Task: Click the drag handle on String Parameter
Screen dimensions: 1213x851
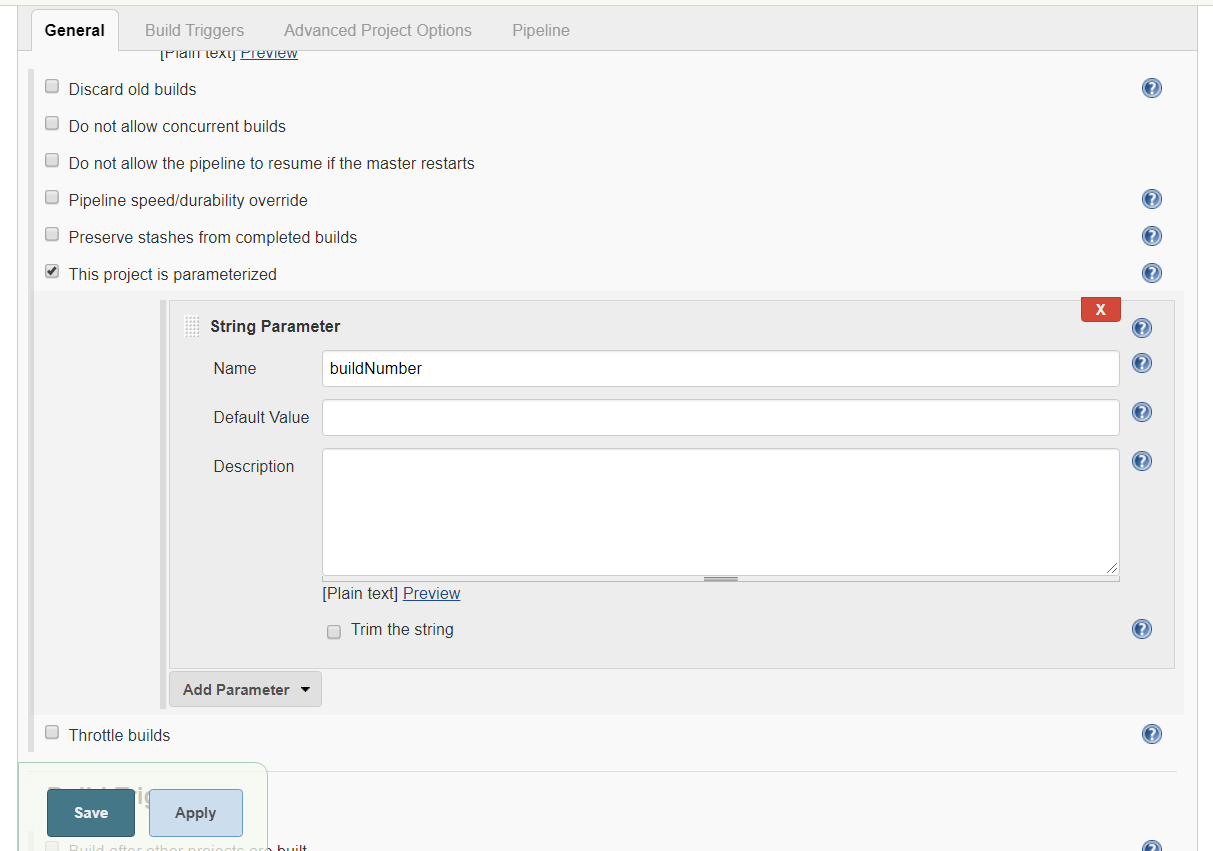Action: (x=192, y=326)
